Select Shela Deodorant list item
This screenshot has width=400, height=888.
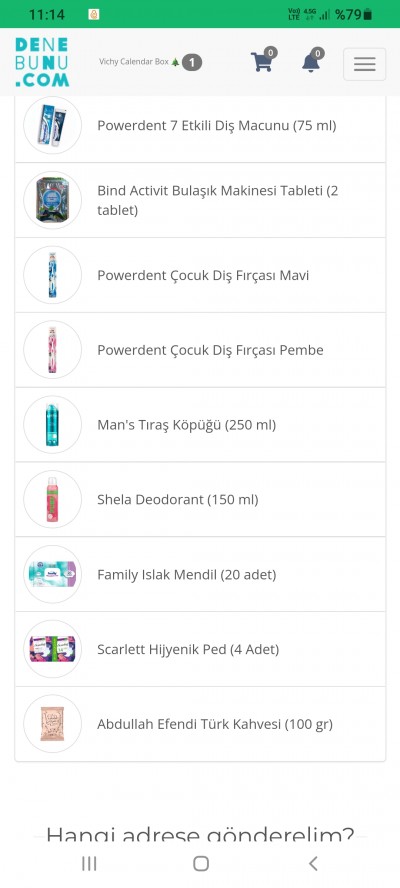click(x=200, y=500)
